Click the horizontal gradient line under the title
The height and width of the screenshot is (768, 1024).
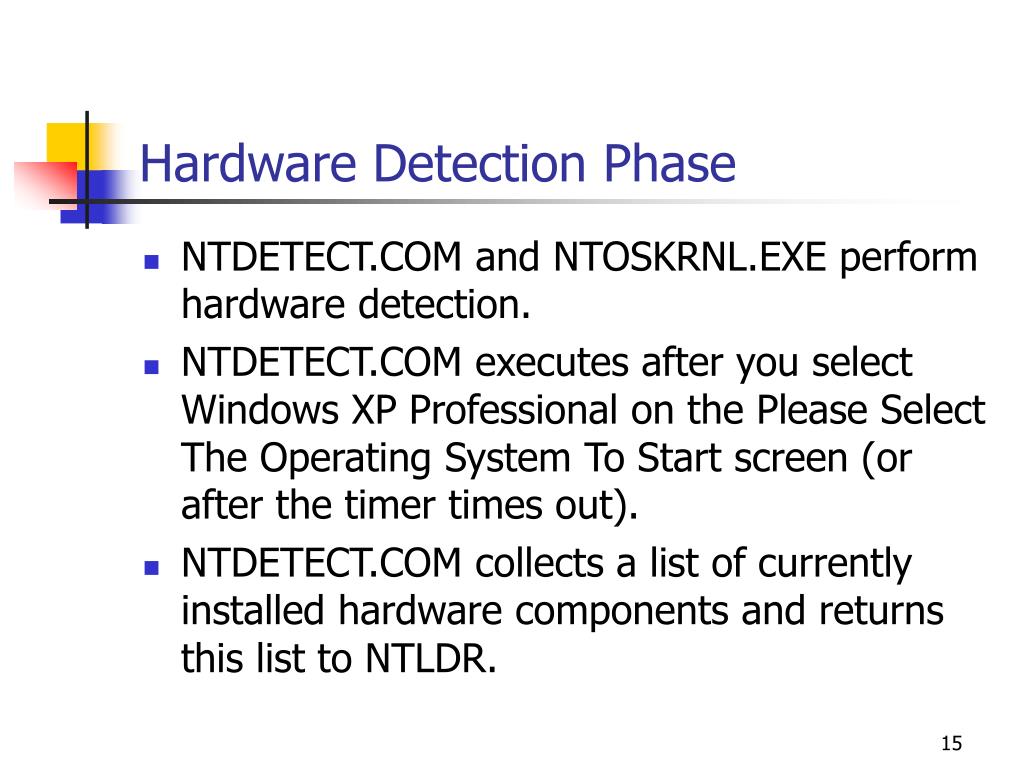click(496, 201)
